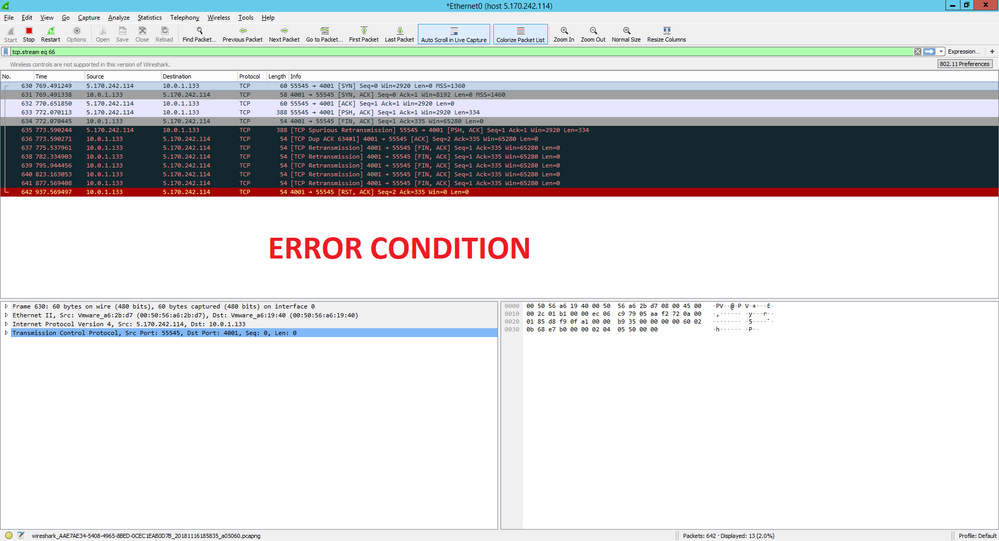Open the Go to Packet tool

[x=324, y=34]
